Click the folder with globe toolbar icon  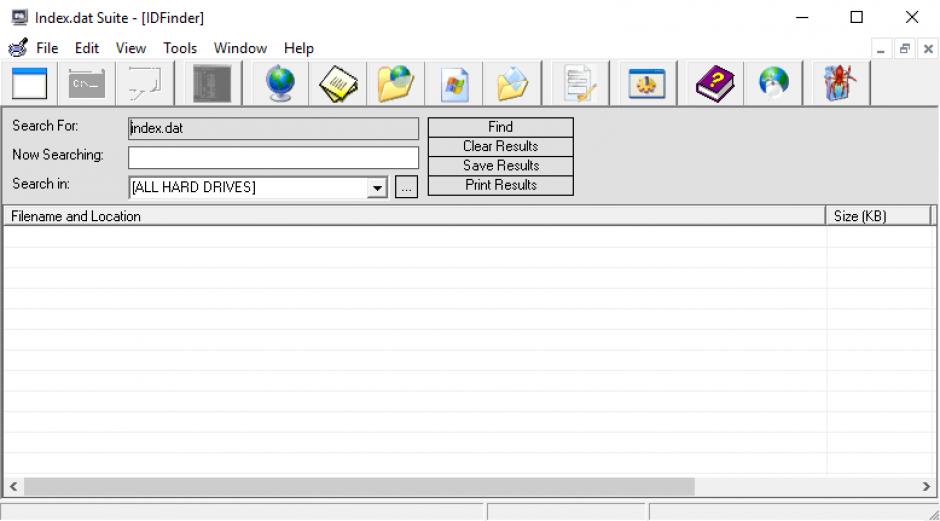pyautogui.click(x=395, y=83)
